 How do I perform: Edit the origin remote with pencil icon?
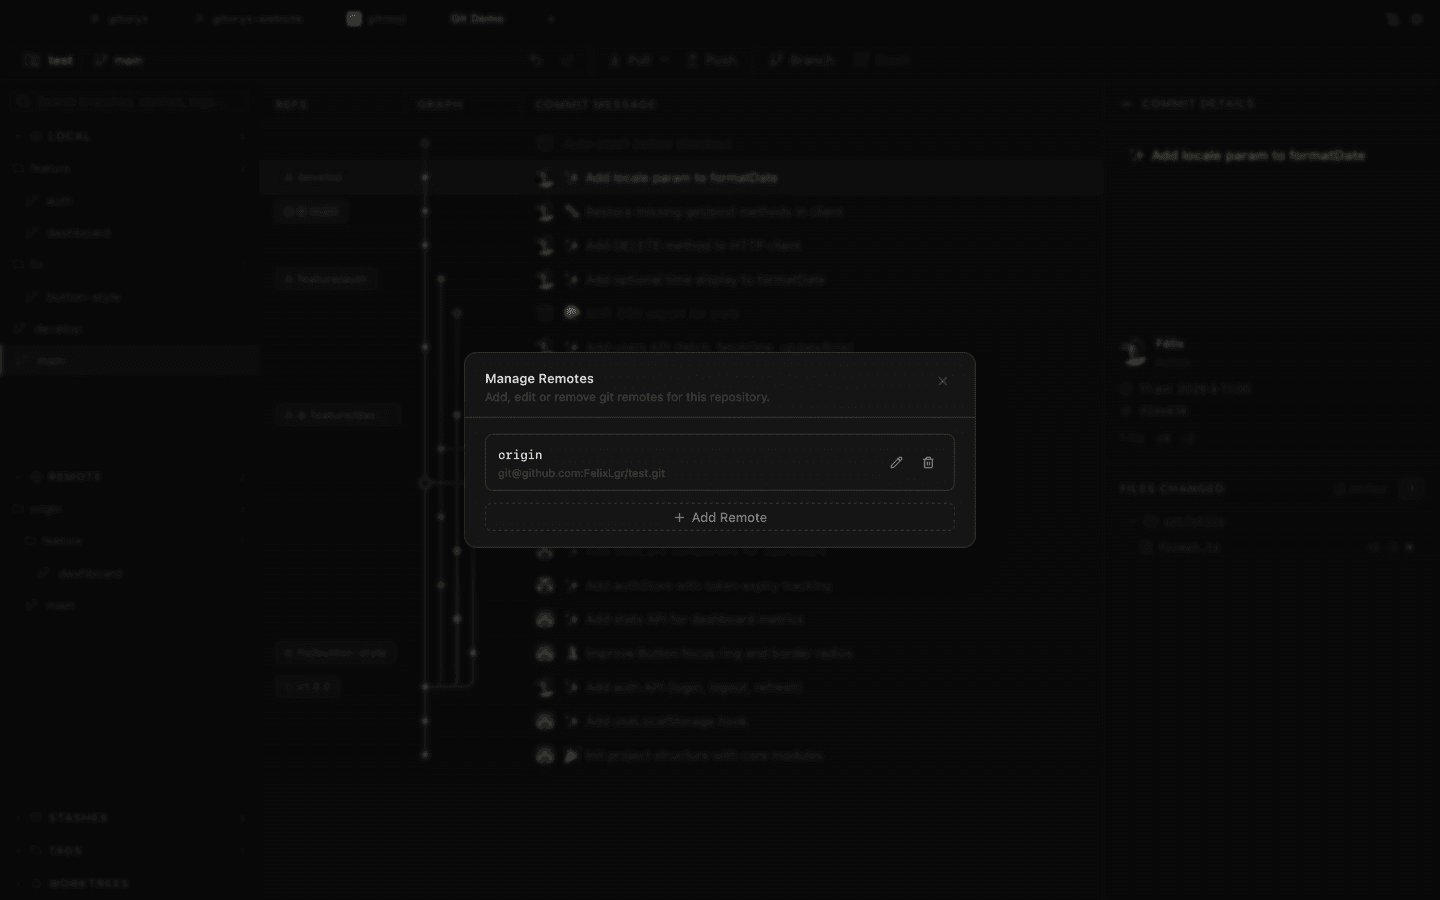point(896,463)
